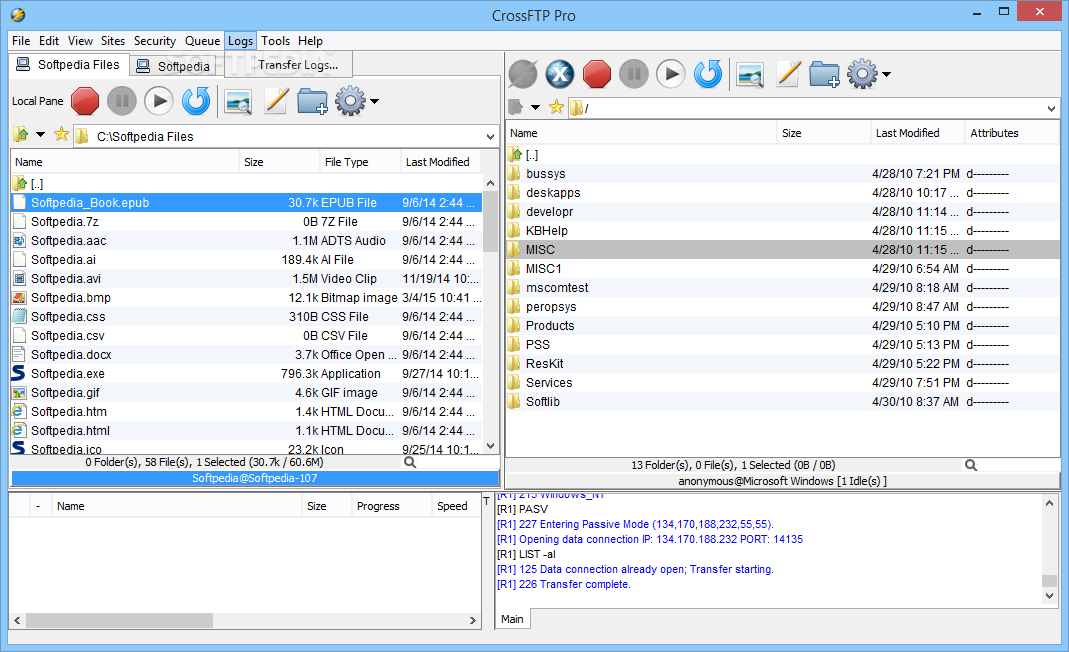
Task: Click the local pane red Stop button
Action: click(x=85, y=102)
